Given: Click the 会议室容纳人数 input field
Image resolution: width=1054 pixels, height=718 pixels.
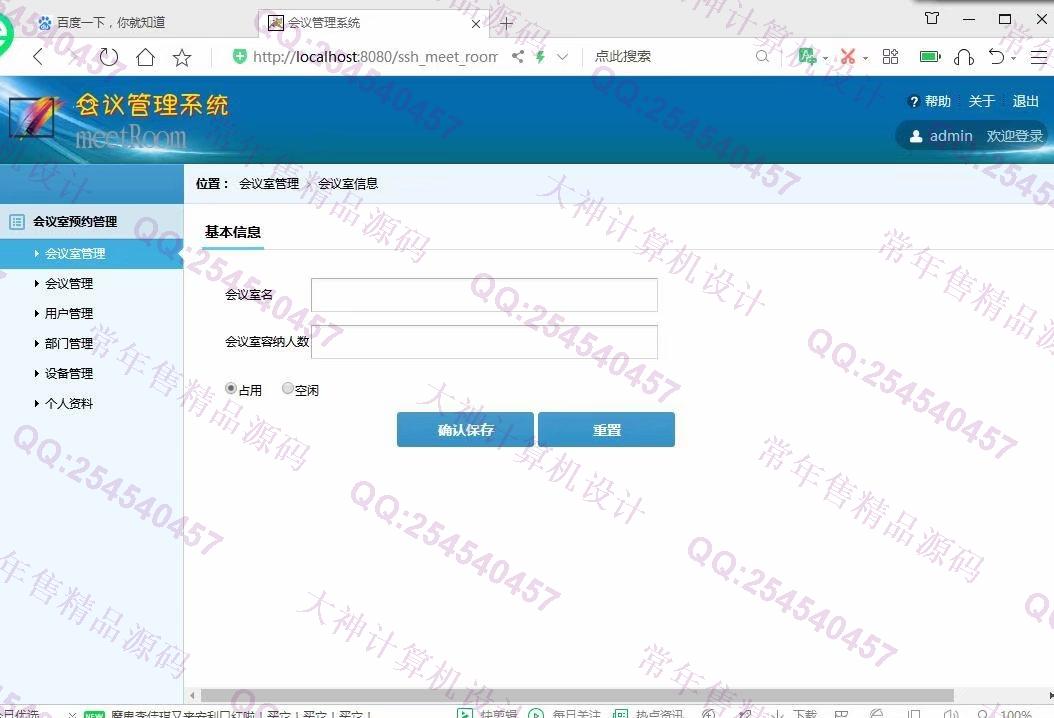Looking at the screenshot, I should (x=484, y=342).
